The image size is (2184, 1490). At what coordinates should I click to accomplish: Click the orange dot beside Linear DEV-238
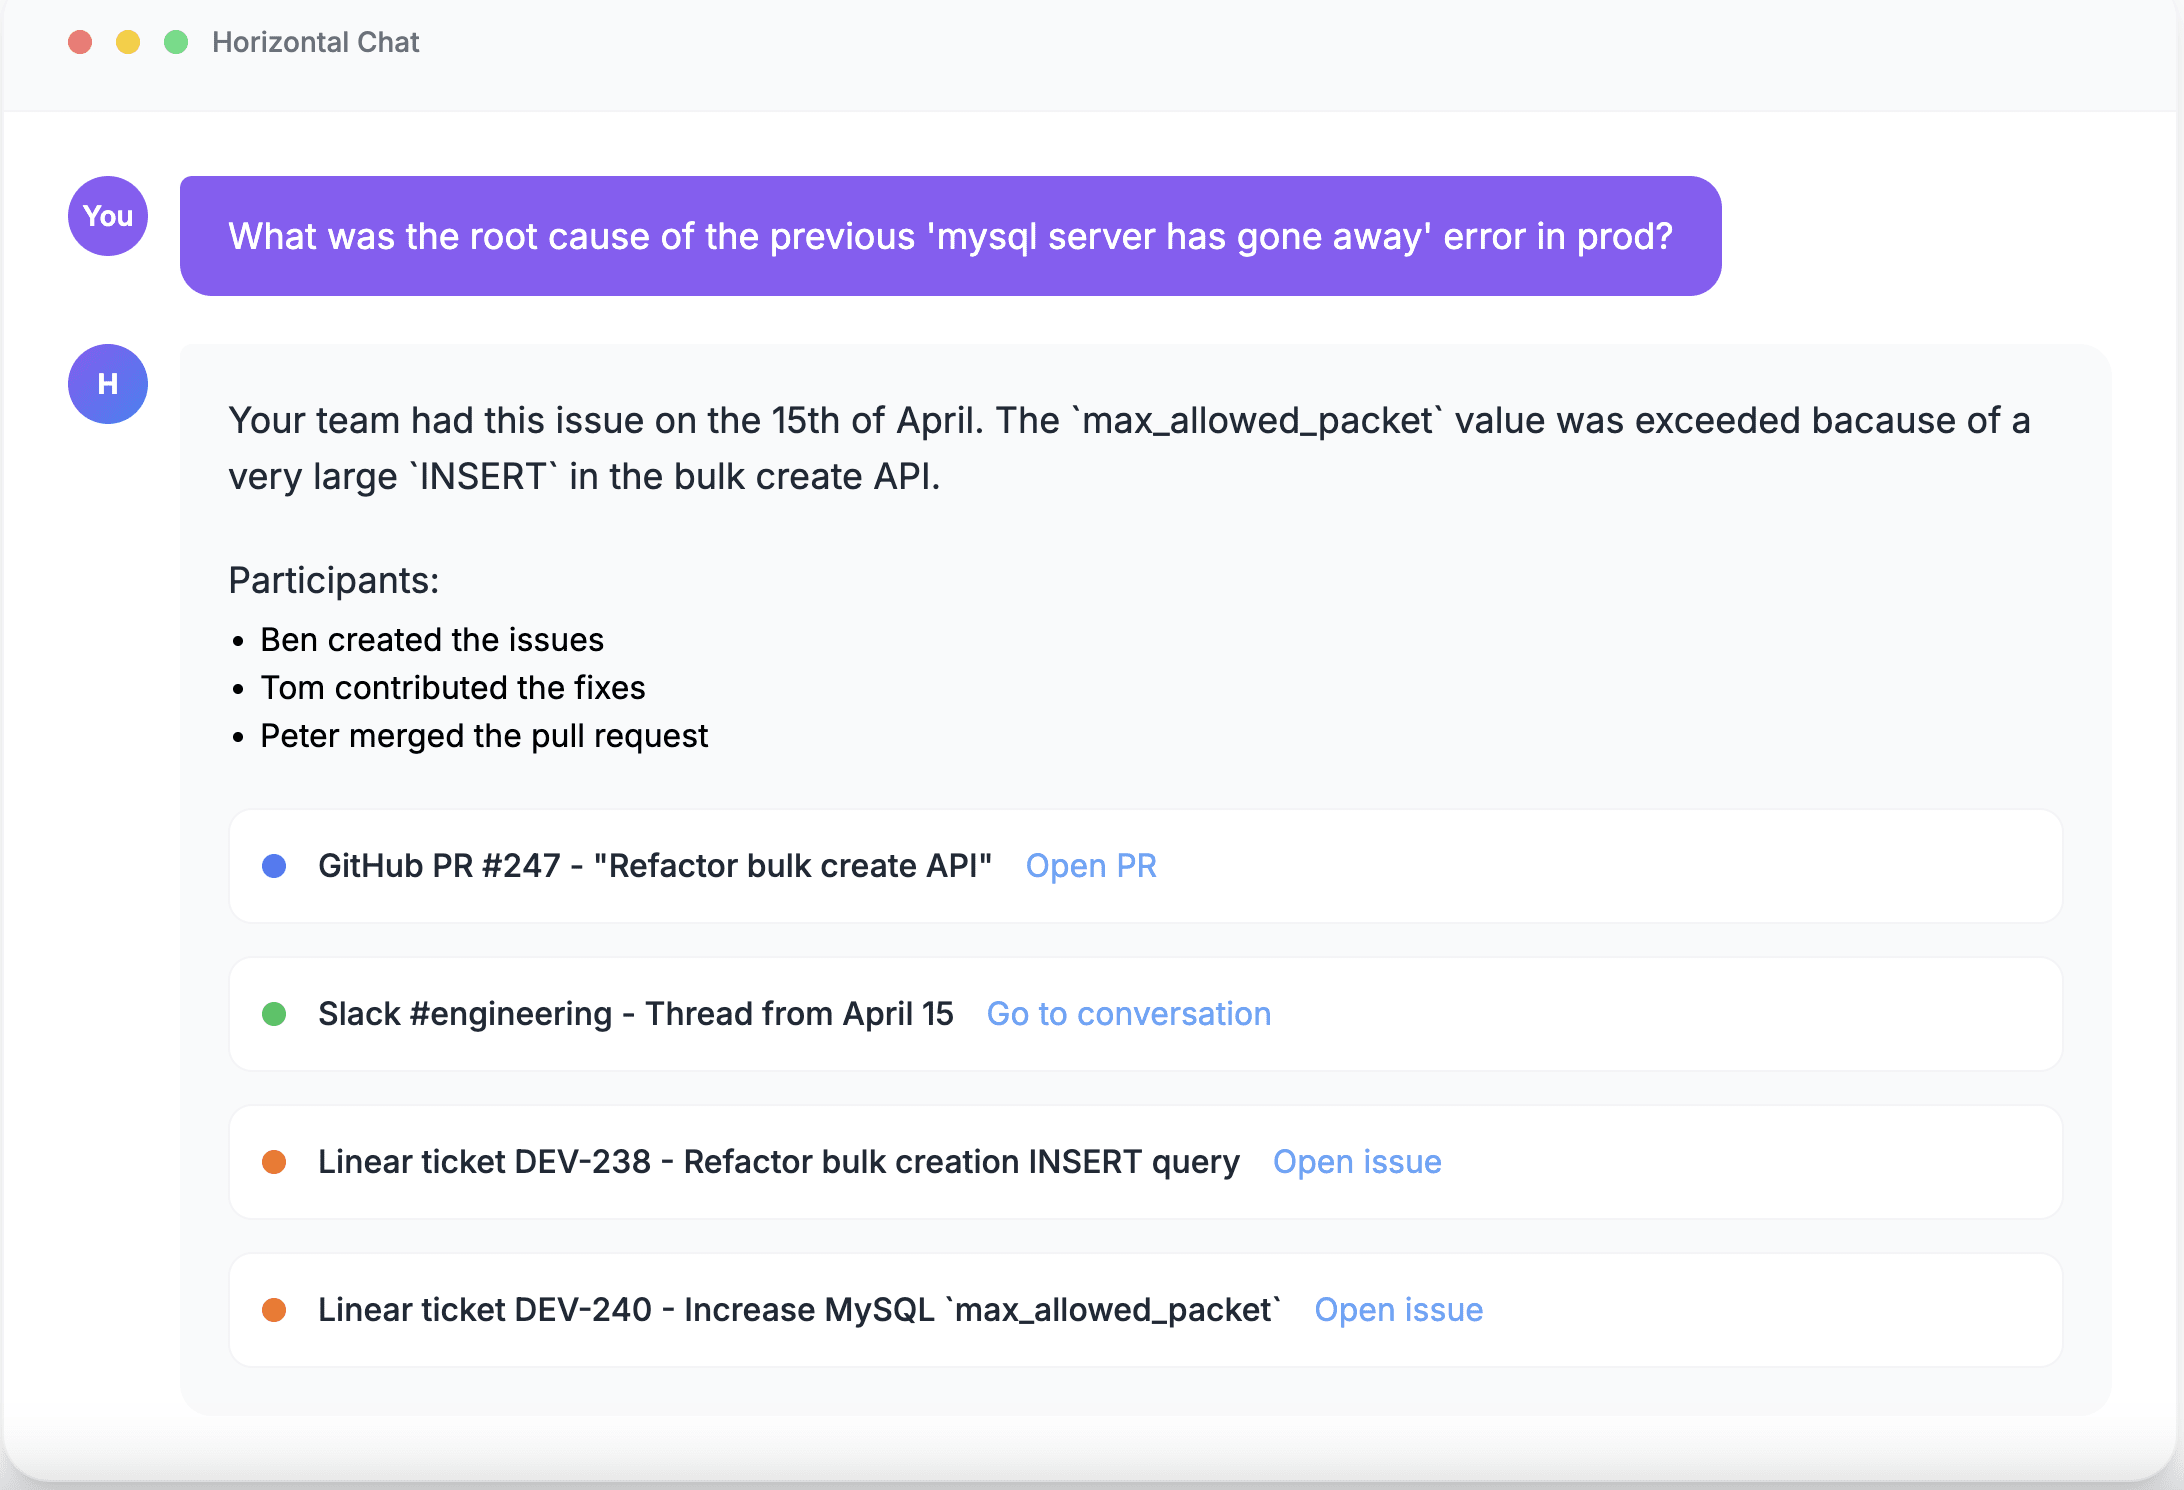coord(274,1162)
